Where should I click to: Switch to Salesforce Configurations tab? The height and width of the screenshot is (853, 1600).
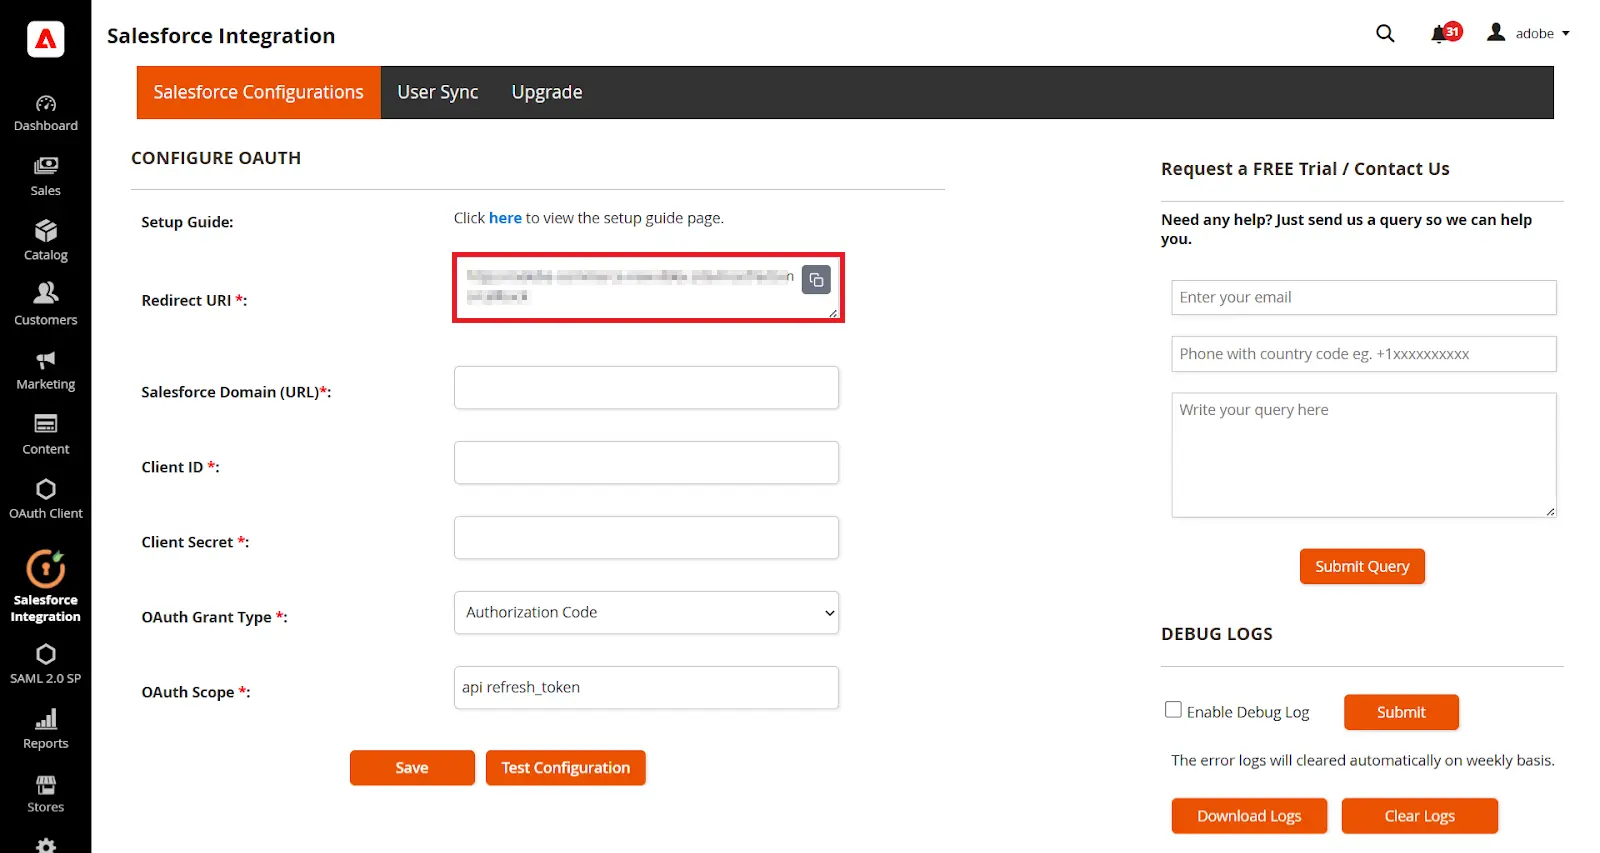259,92
